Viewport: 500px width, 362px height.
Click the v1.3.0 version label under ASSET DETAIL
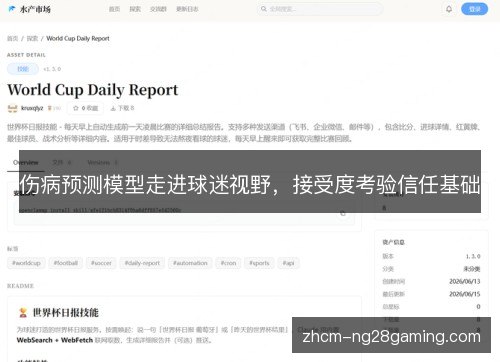point(52,69)
